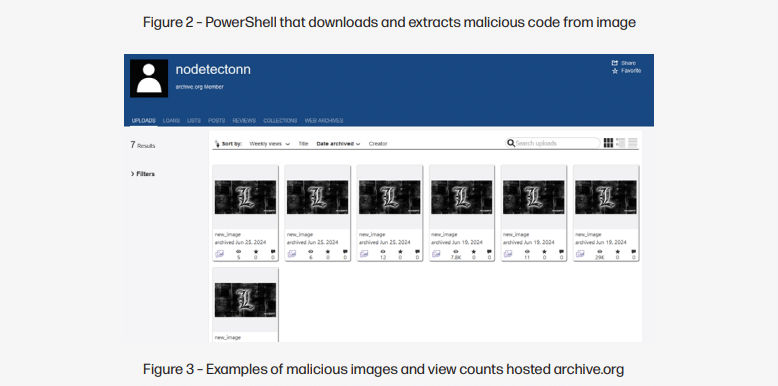Open the UPLOADS tab
This screenshot has width=778, height=386.
[143, 121]
